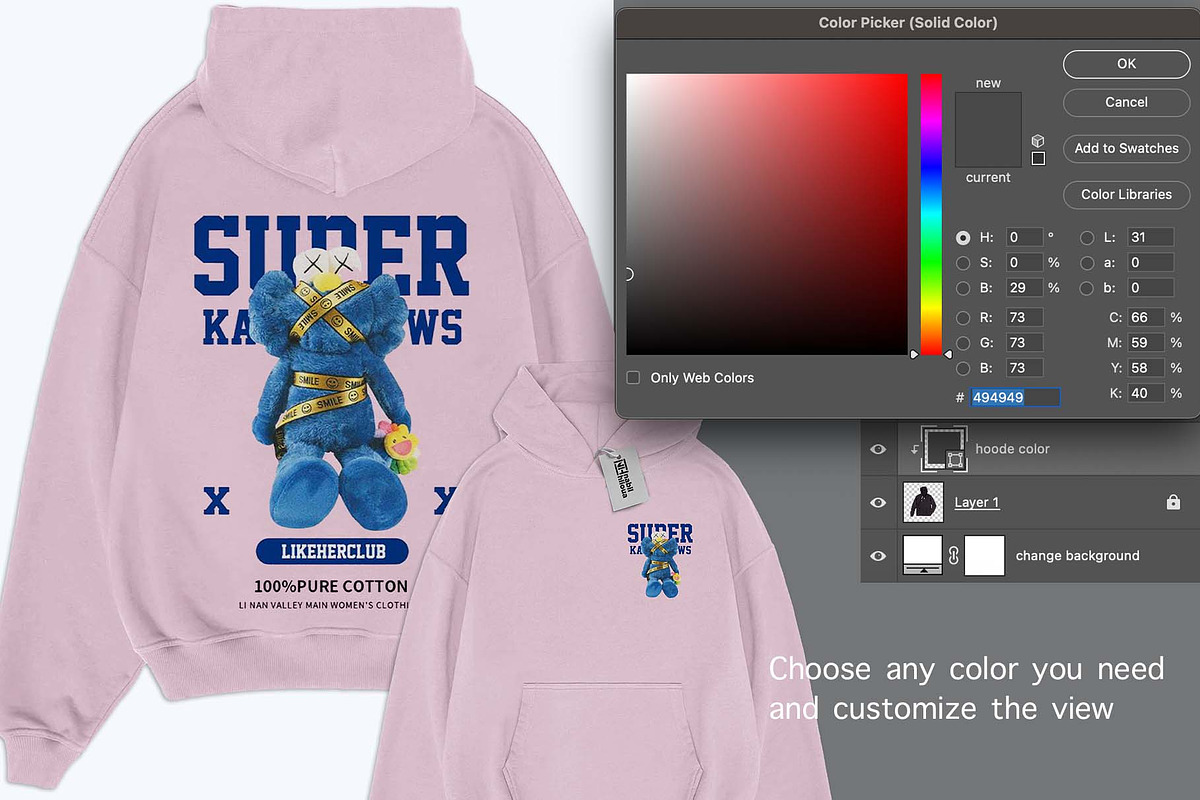1200x800 pixels.
Task: Hide Layer 1 with the eye icon
Action: [x=878, y=502]
